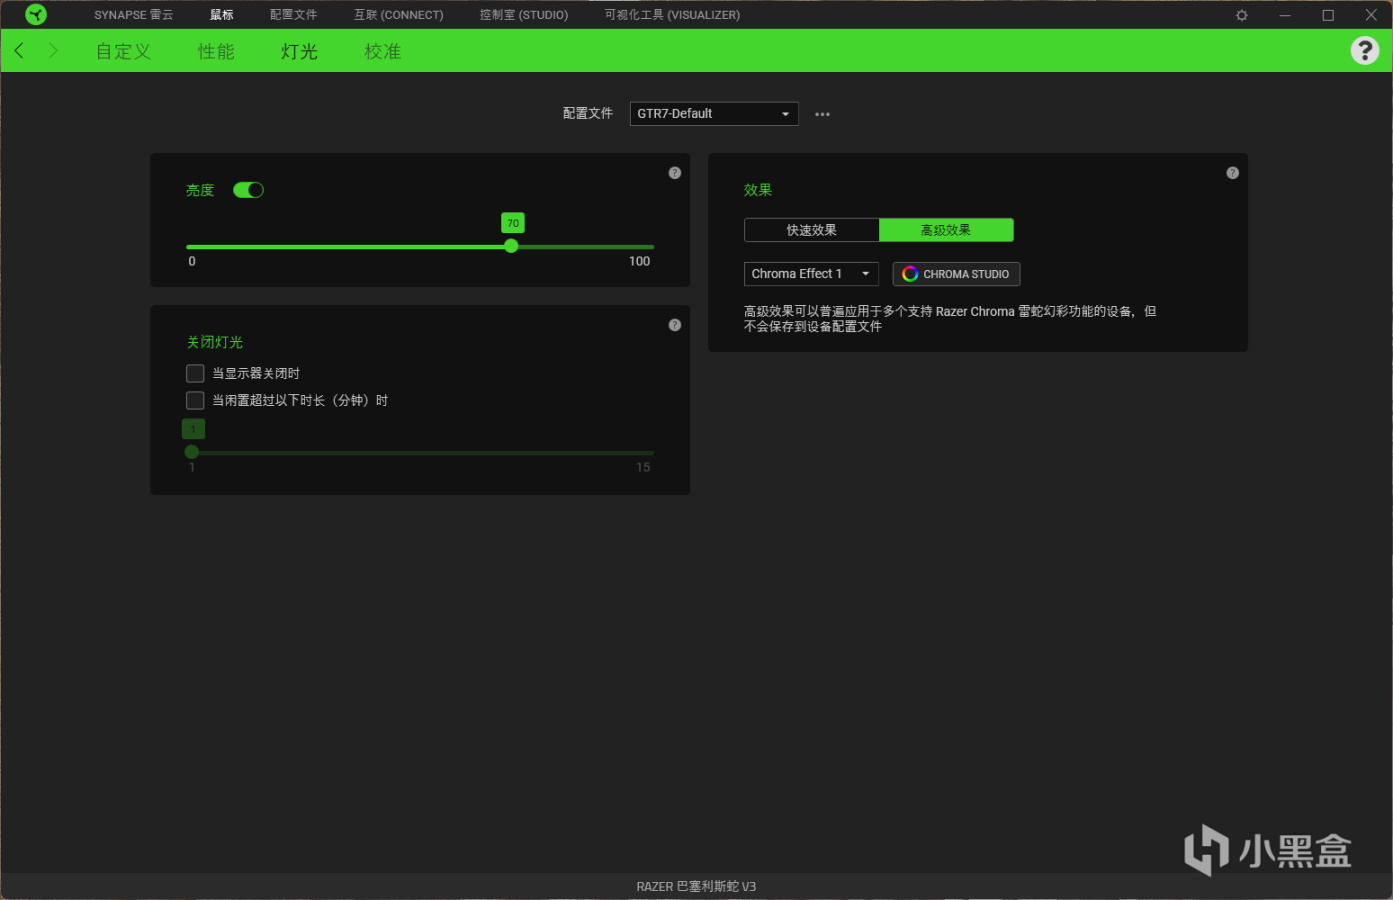
Task: Select the 鼠标 top menu tab
Action: click(222, 15)
